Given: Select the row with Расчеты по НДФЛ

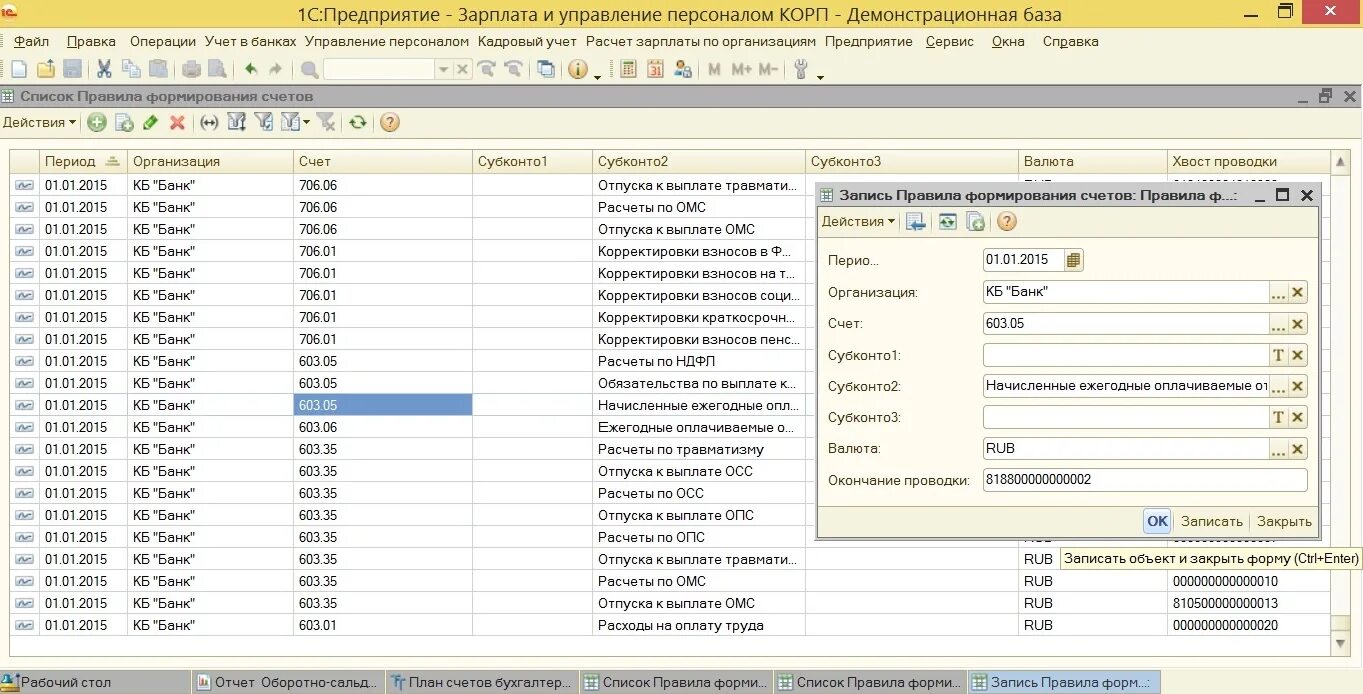Looking at the screenshot, I should [x=670, y=361].
